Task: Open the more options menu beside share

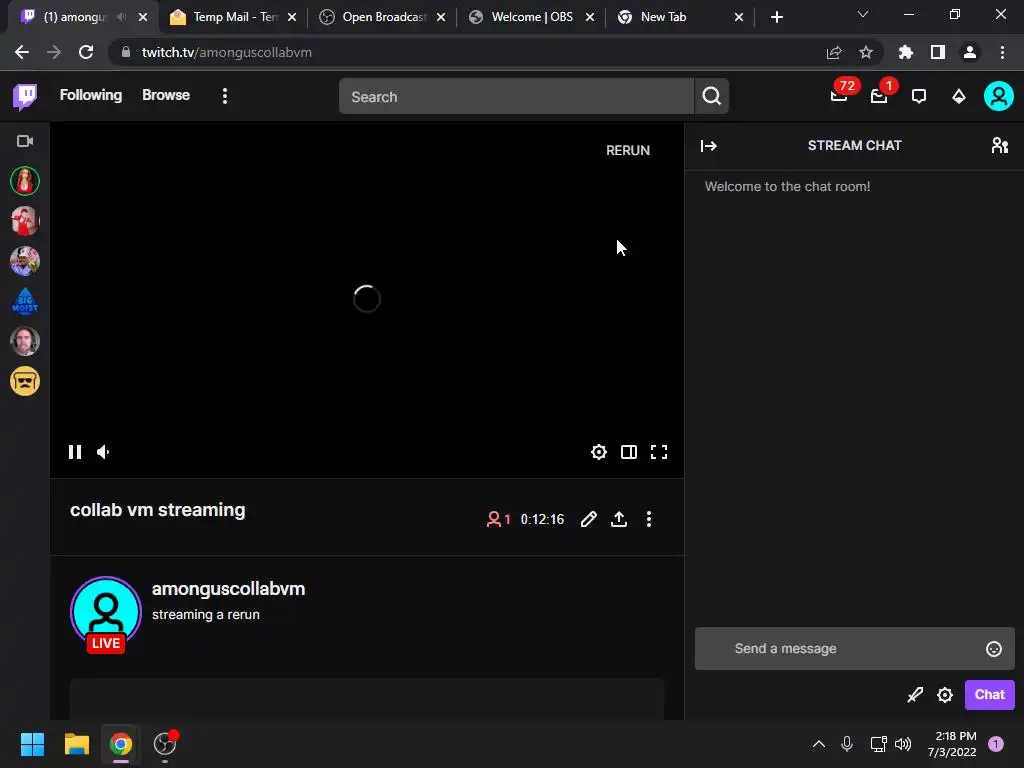Action: point(648,519)
